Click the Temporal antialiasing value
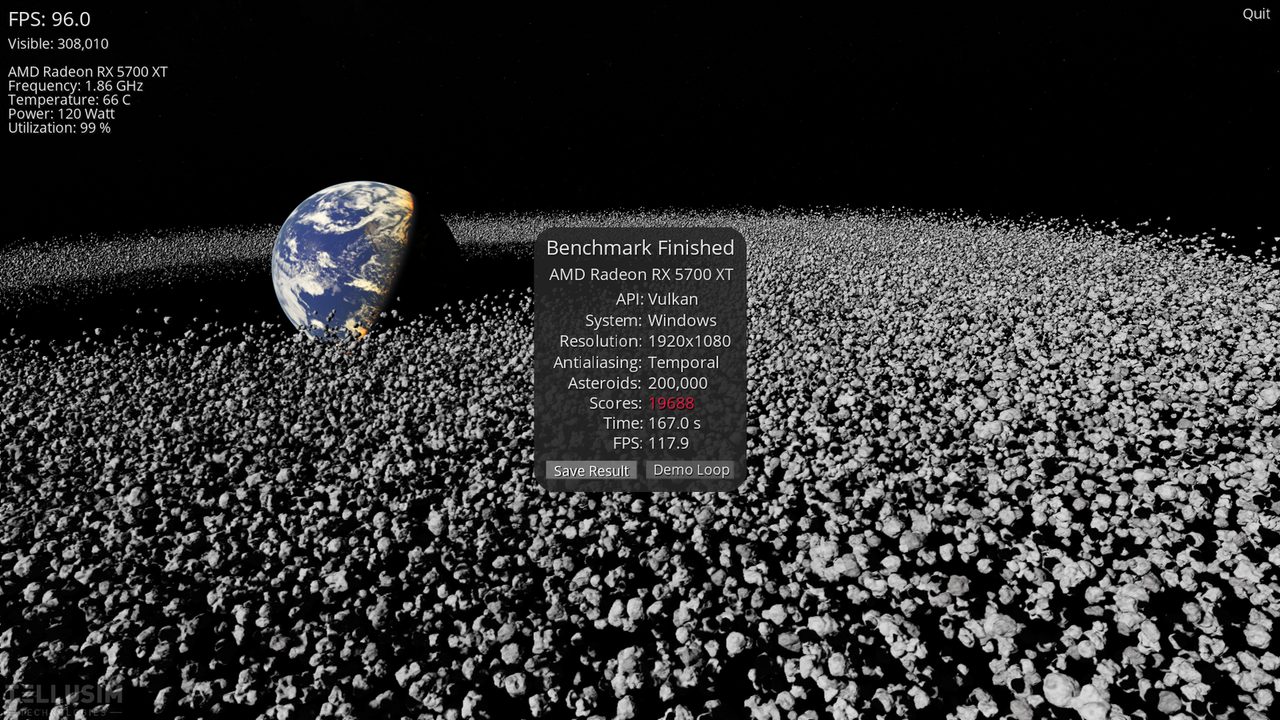The height and width of the screenshot is (720, 1280). (683, 362)
